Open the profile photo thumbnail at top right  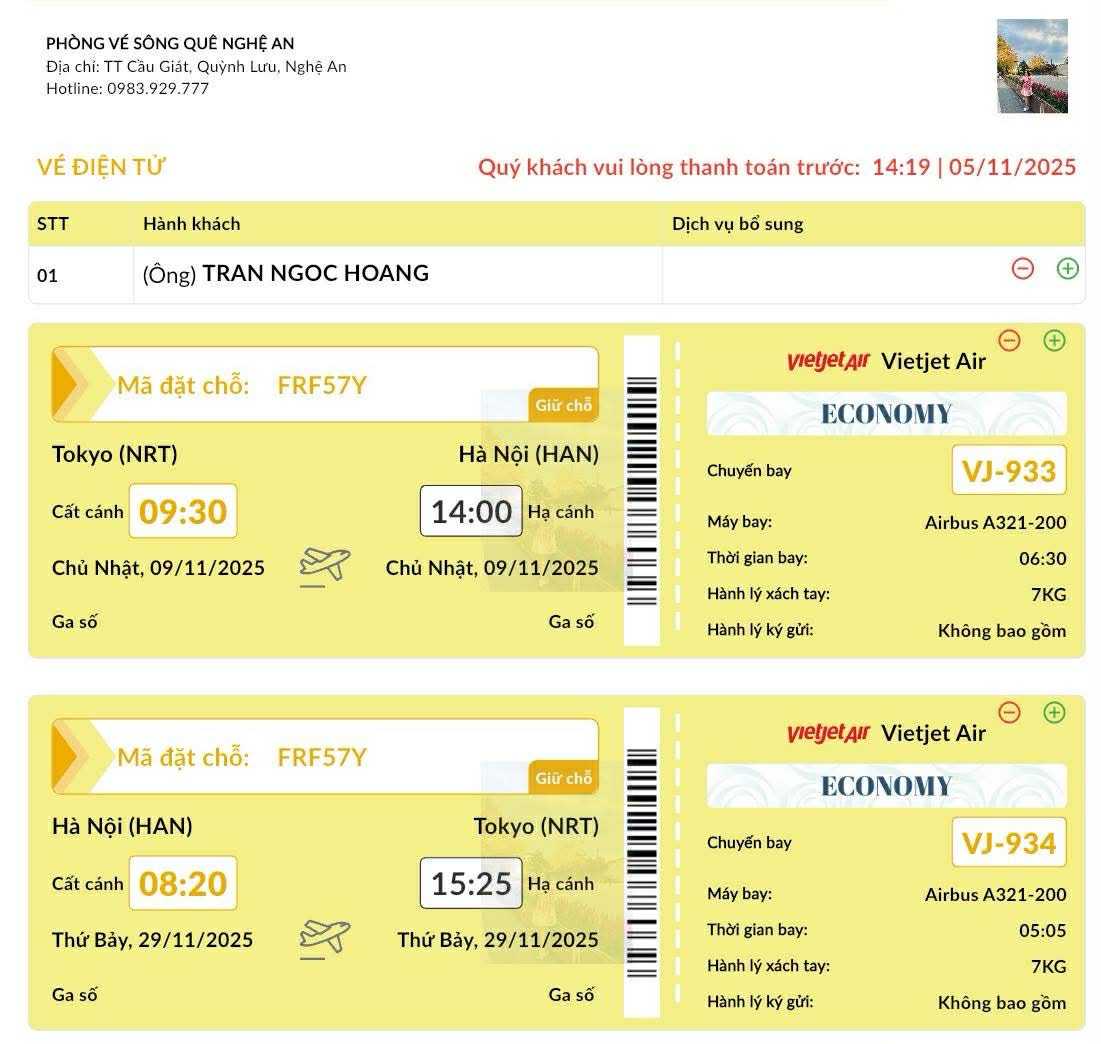point(1032,66)
